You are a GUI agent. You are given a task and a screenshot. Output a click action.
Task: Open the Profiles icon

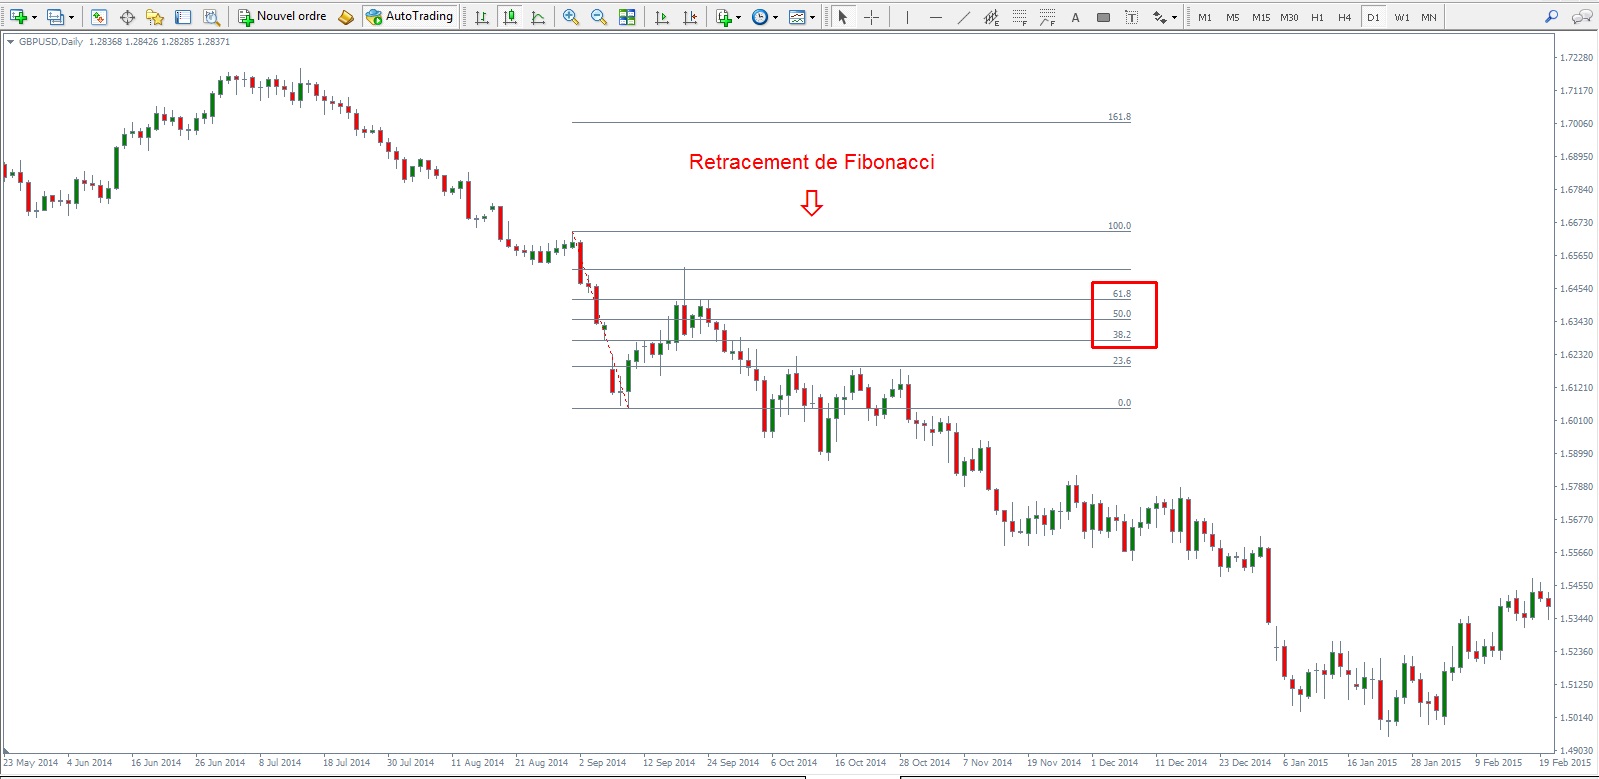pos(55,17)
